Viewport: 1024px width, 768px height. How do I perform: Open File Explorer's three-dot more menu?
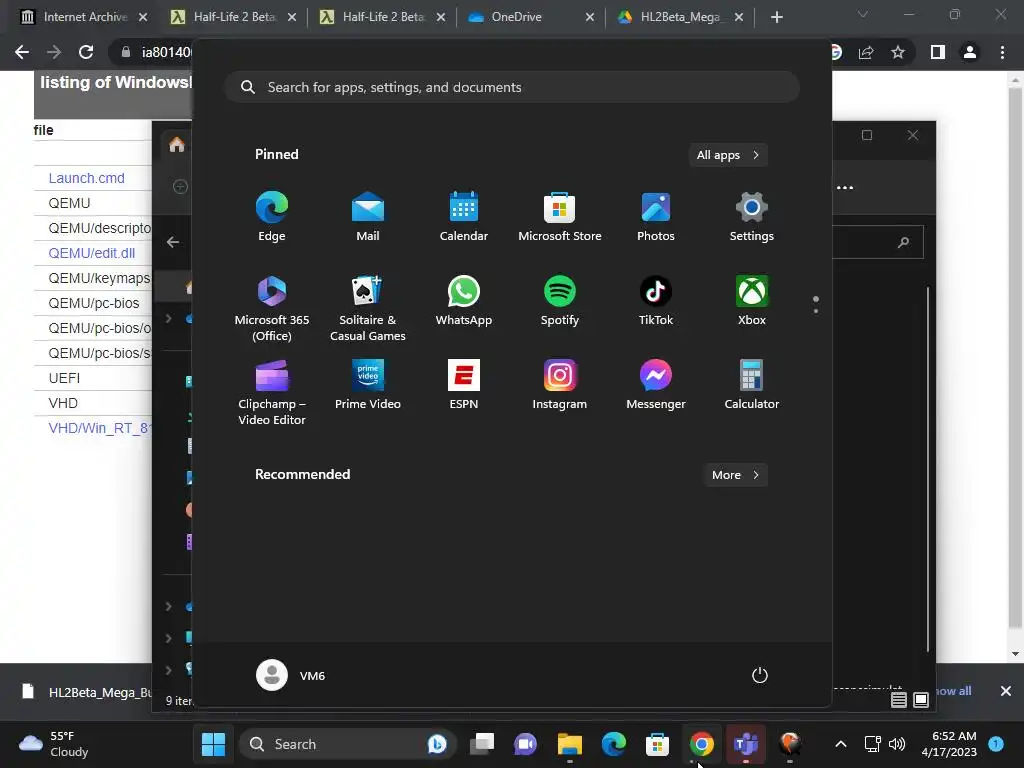(x=845, y=187)
